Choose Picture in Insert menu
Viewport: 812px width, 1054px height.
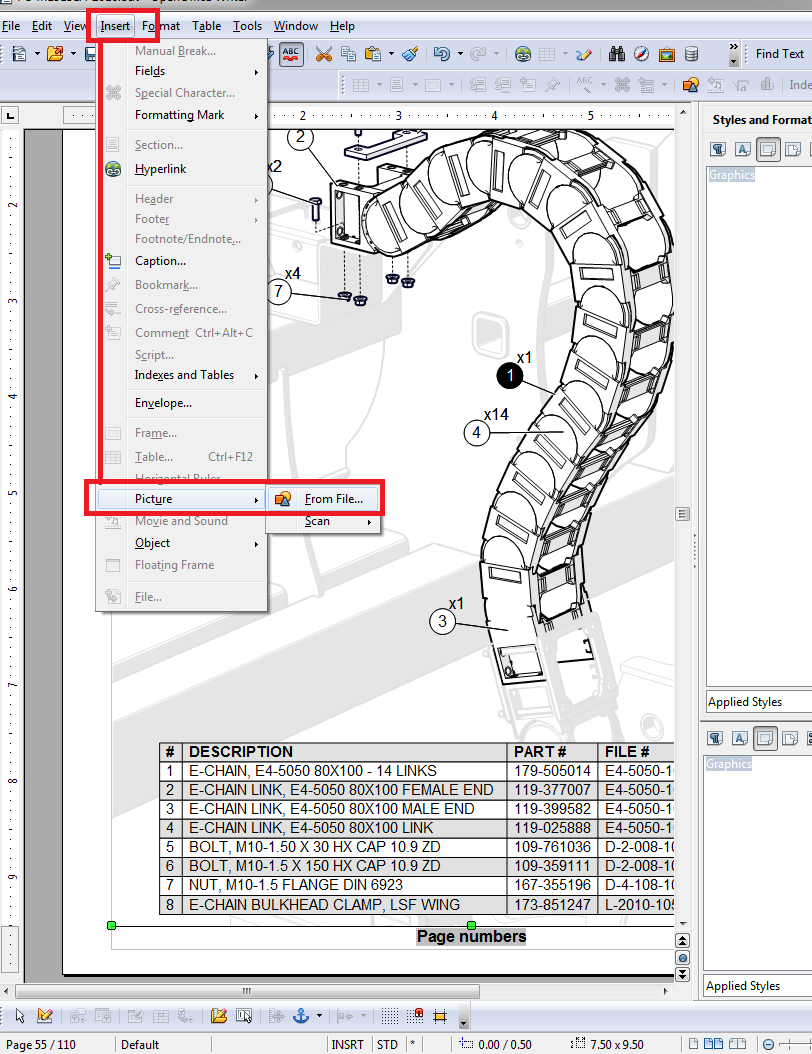tap(181, 499)
